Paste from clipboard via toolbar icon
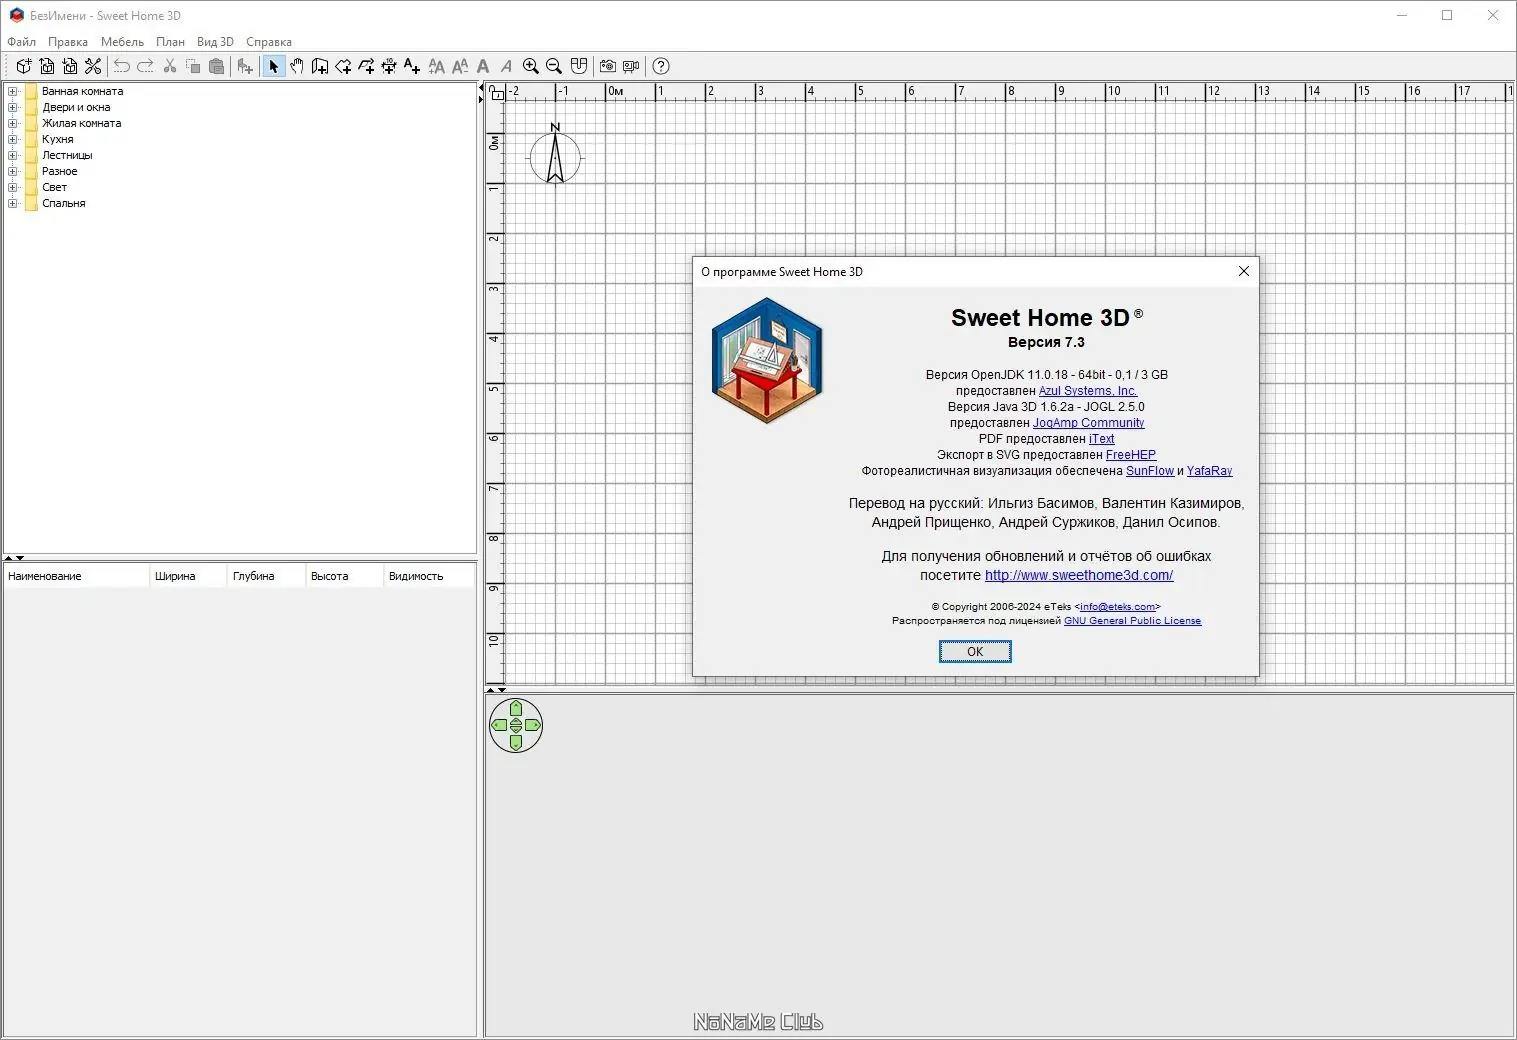Viewport: 1517px width, 1040px height. point(216,66)
